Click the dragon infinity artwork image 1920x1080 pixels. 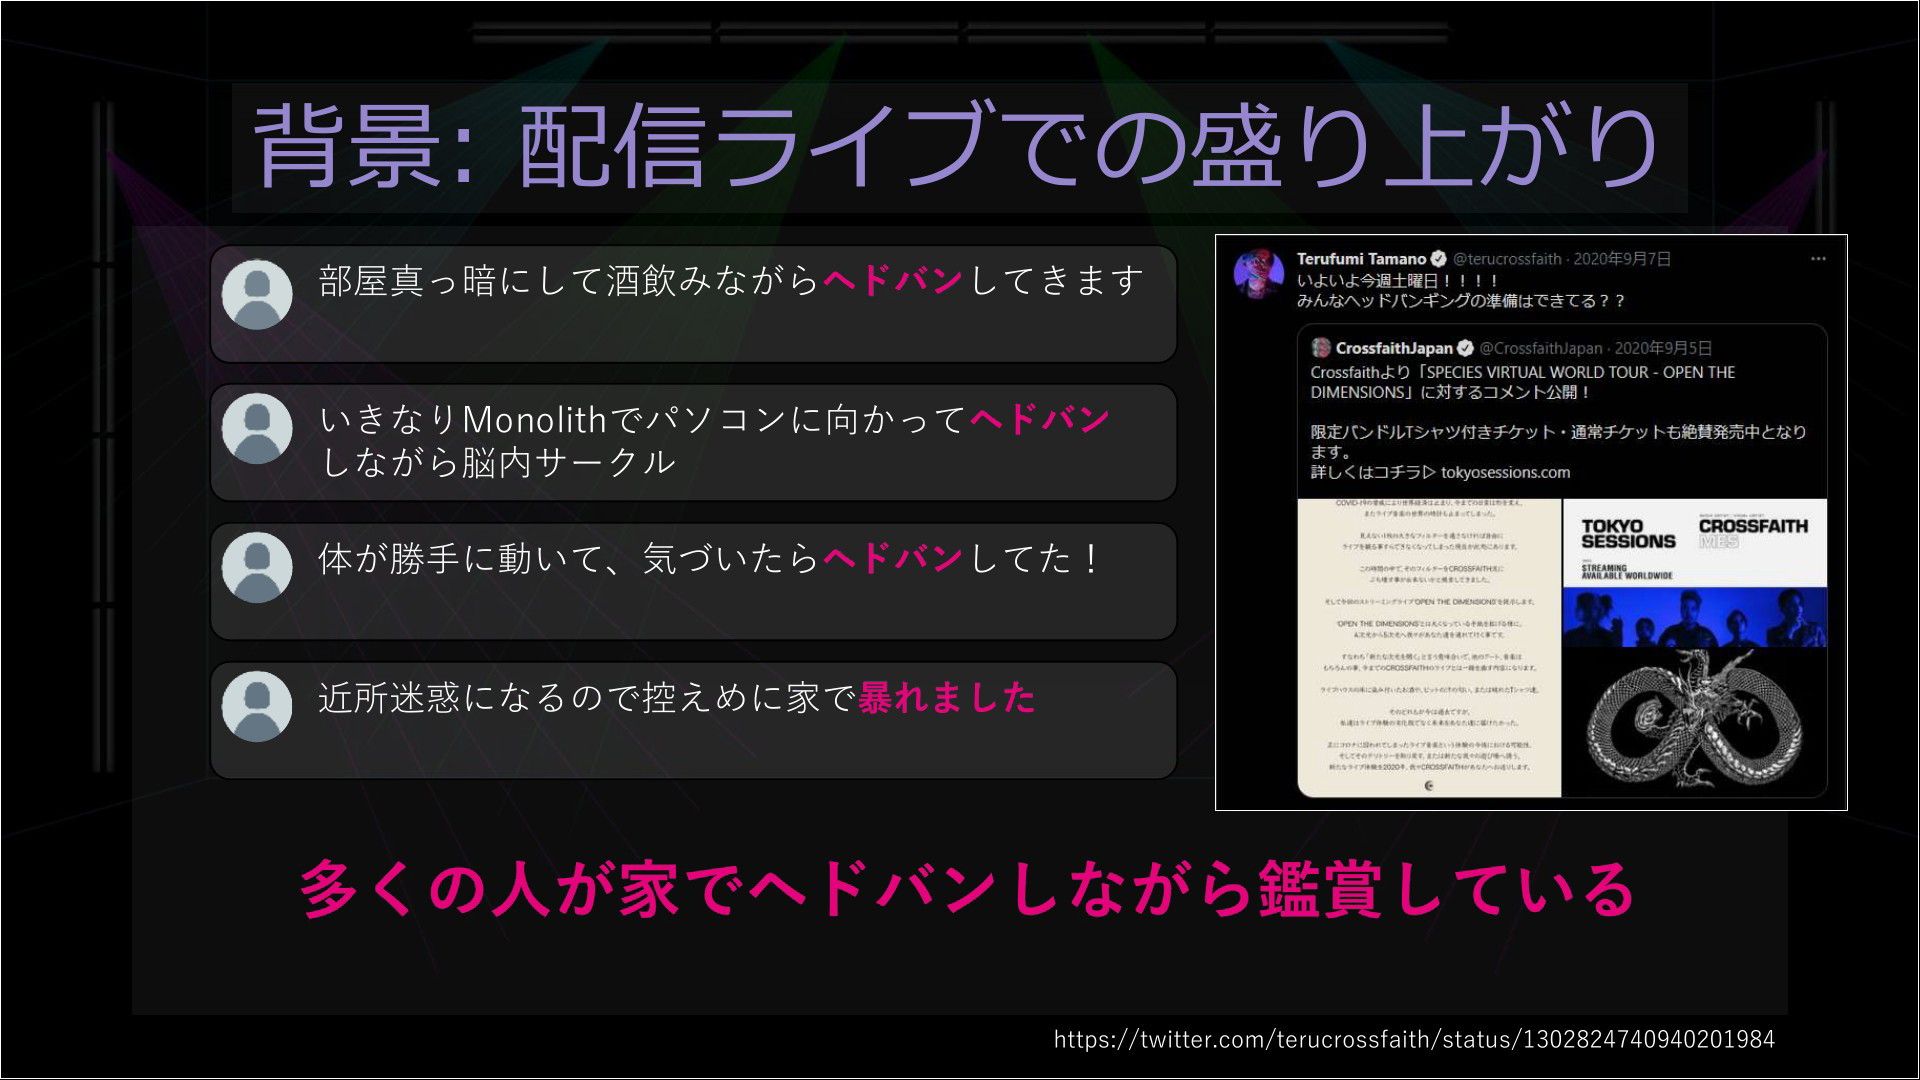1694,722
